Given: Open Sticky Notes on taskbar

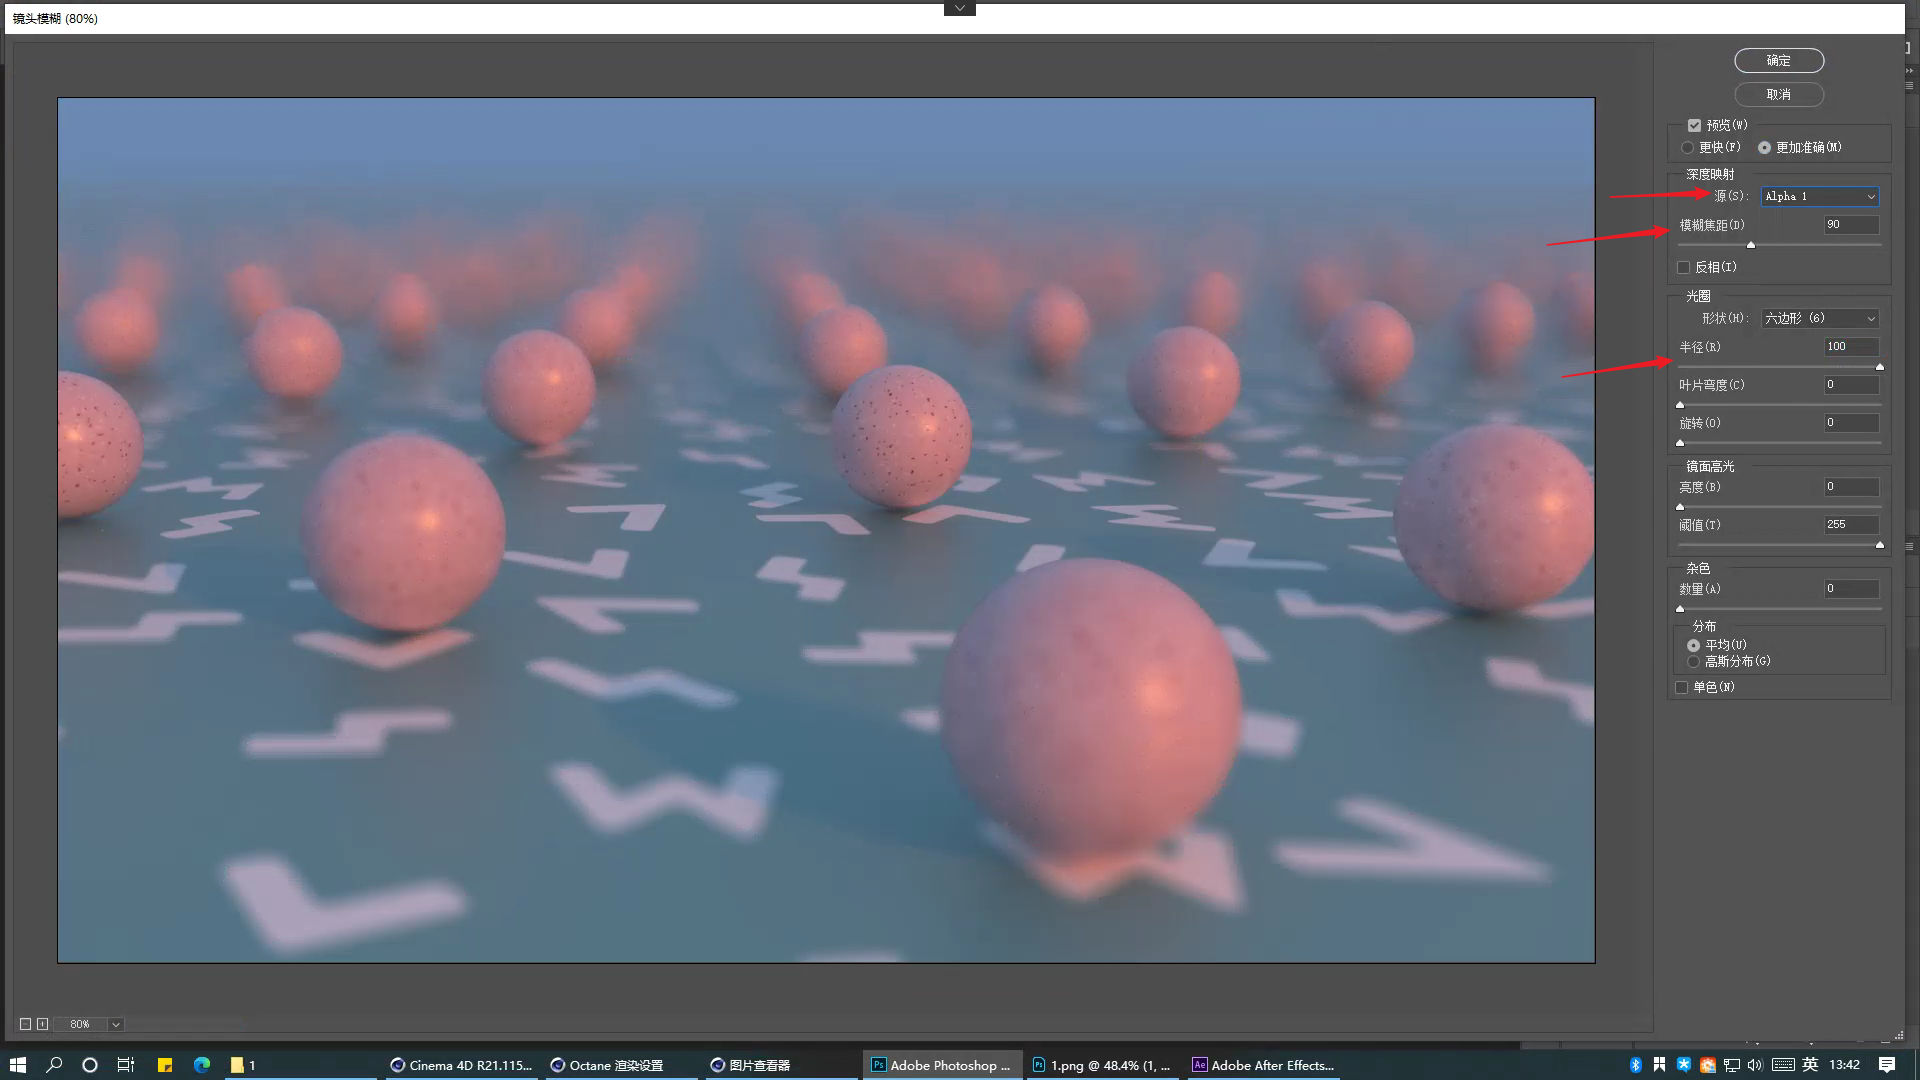Looking at the screenshot, I should 165,1065.
